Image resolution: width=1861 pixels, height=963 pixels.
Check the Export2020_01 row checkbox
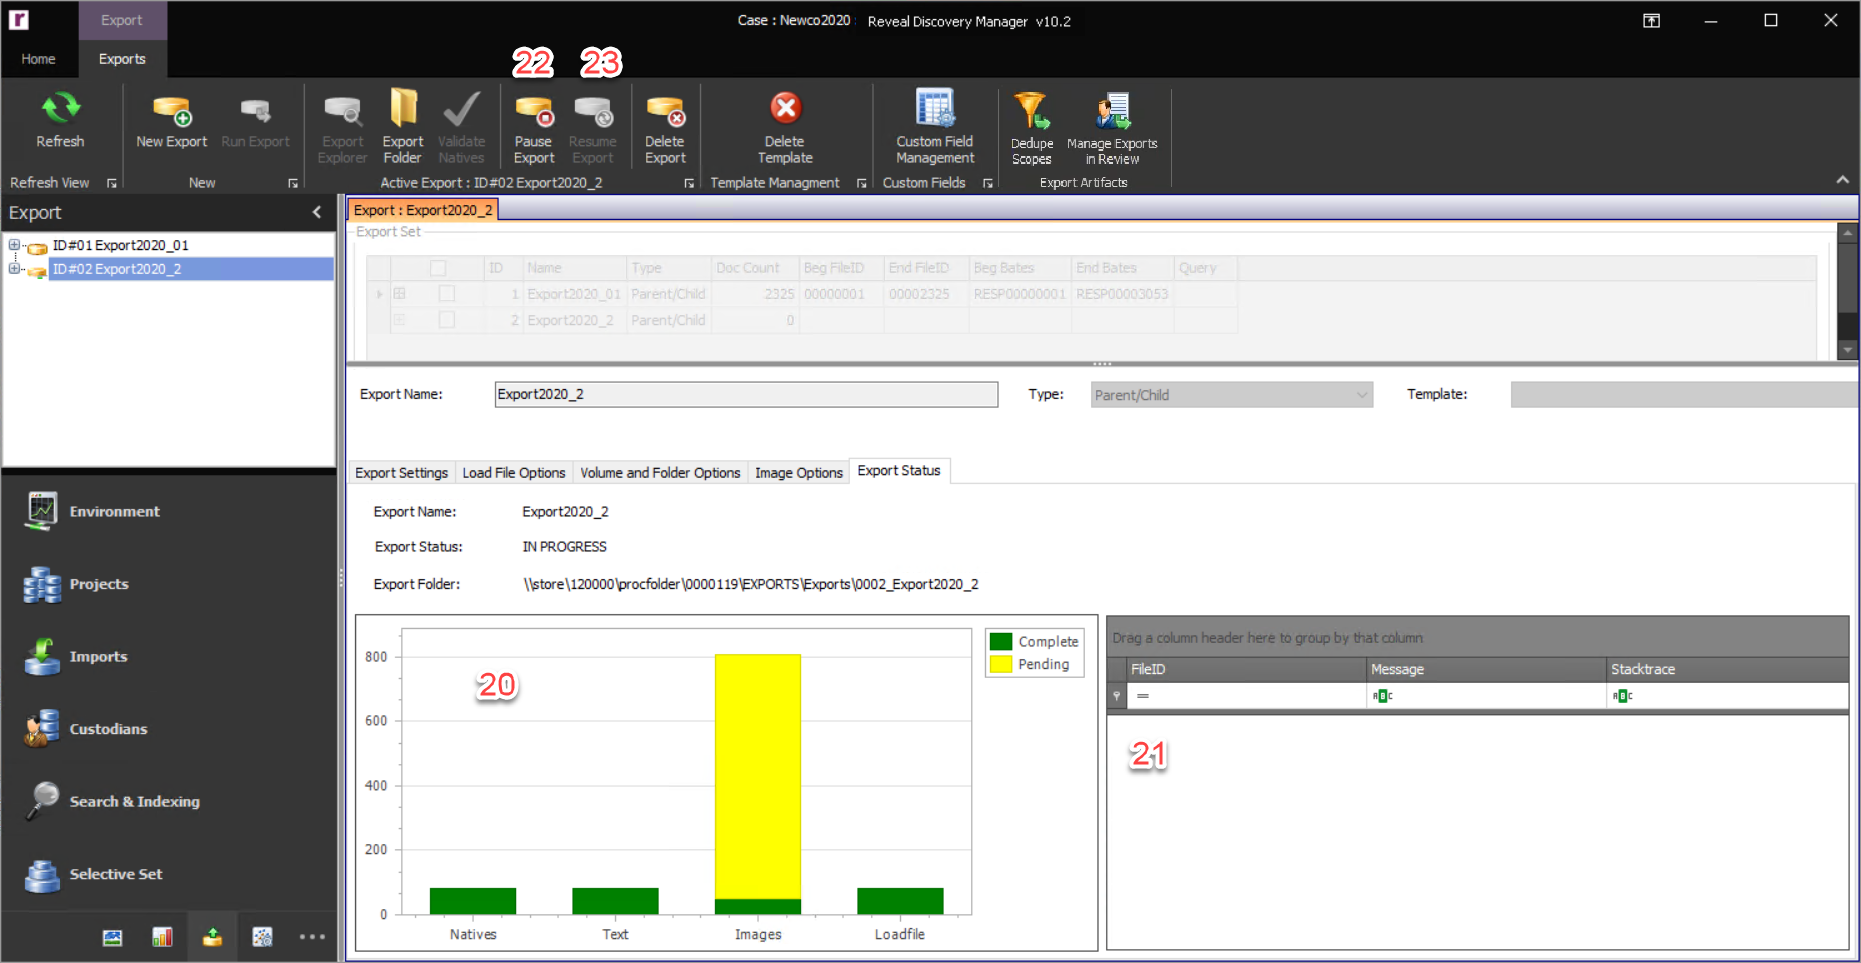point(447,294)
